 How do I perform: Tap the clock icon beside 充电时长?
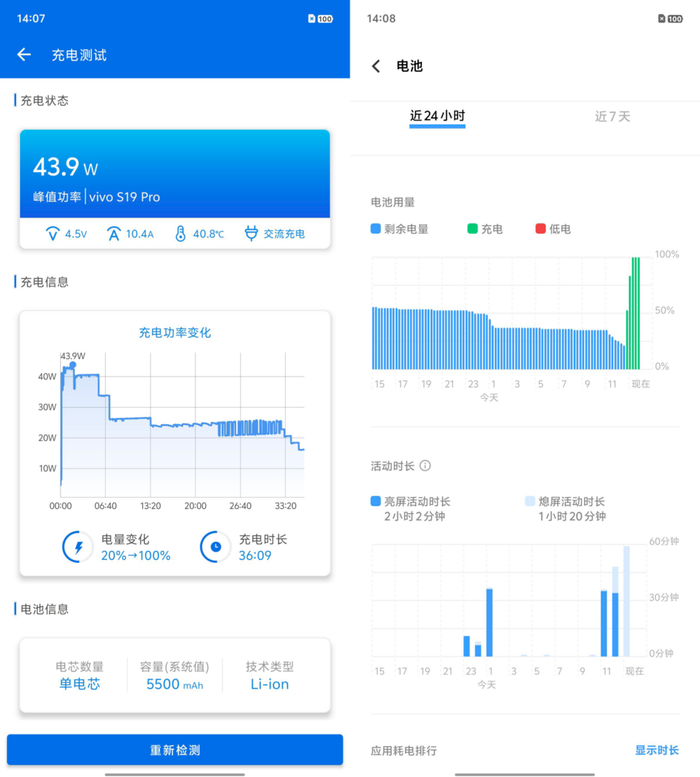pyautogui.click(x=215, y=547)
